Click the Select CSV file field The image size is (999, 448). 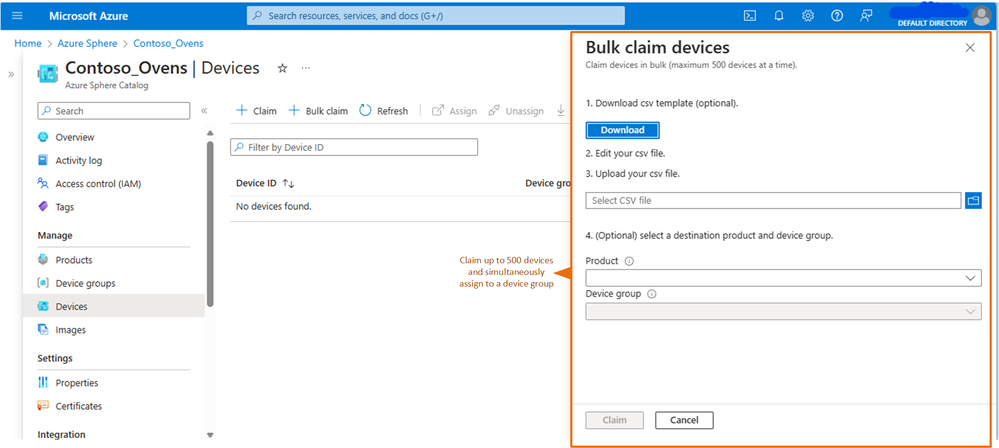click(773, 200)
